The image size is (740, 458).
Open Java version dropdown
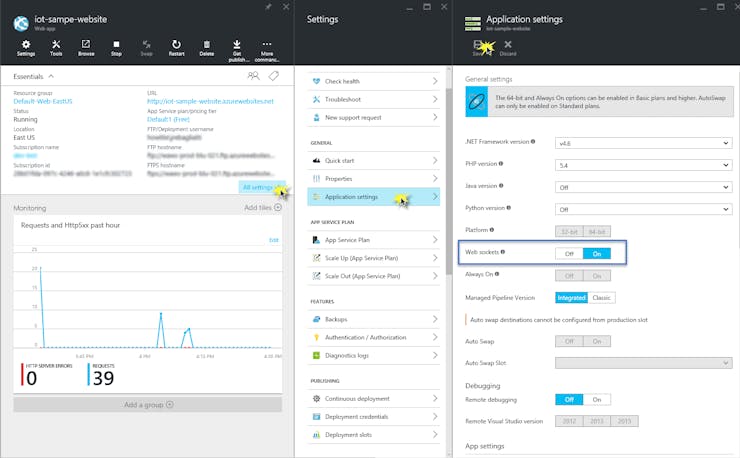643,187
